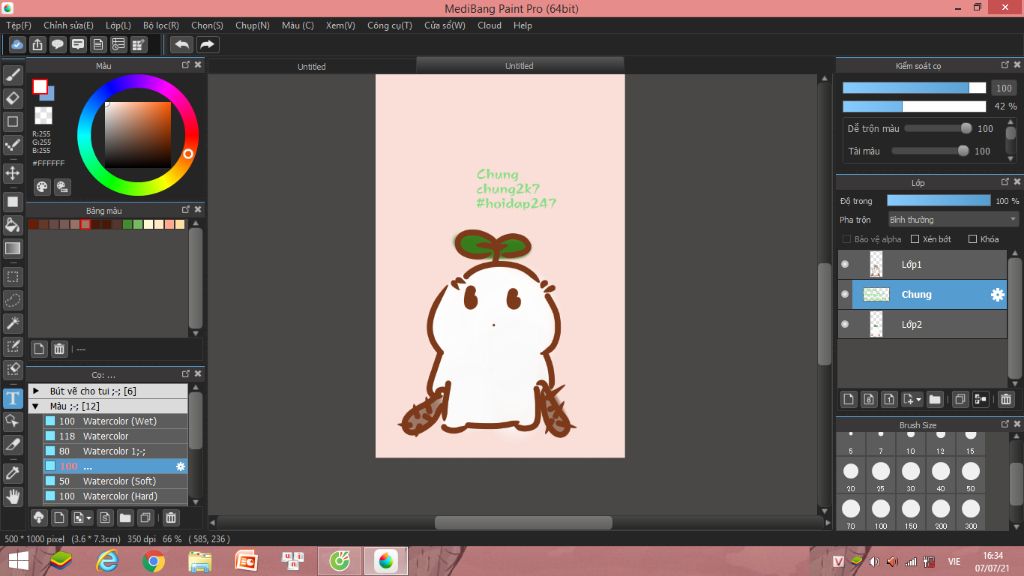This screenshot has height=576, width=1024.
Task: Choose brush size preset 100
Action: (x=881, y=511)
